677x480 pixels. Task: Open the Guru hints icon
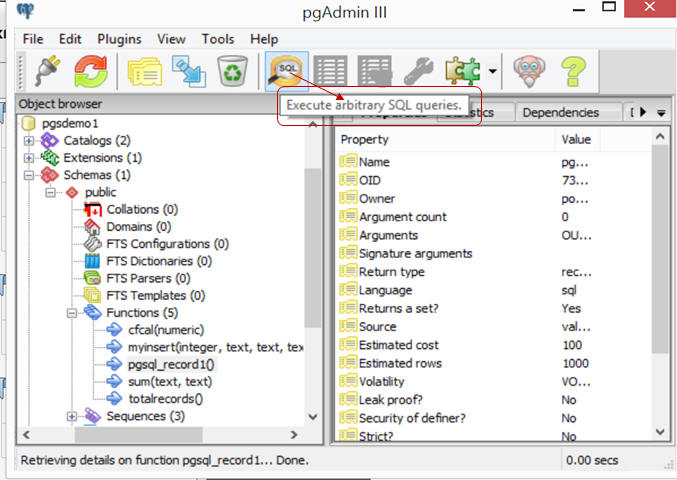point(529,71)
